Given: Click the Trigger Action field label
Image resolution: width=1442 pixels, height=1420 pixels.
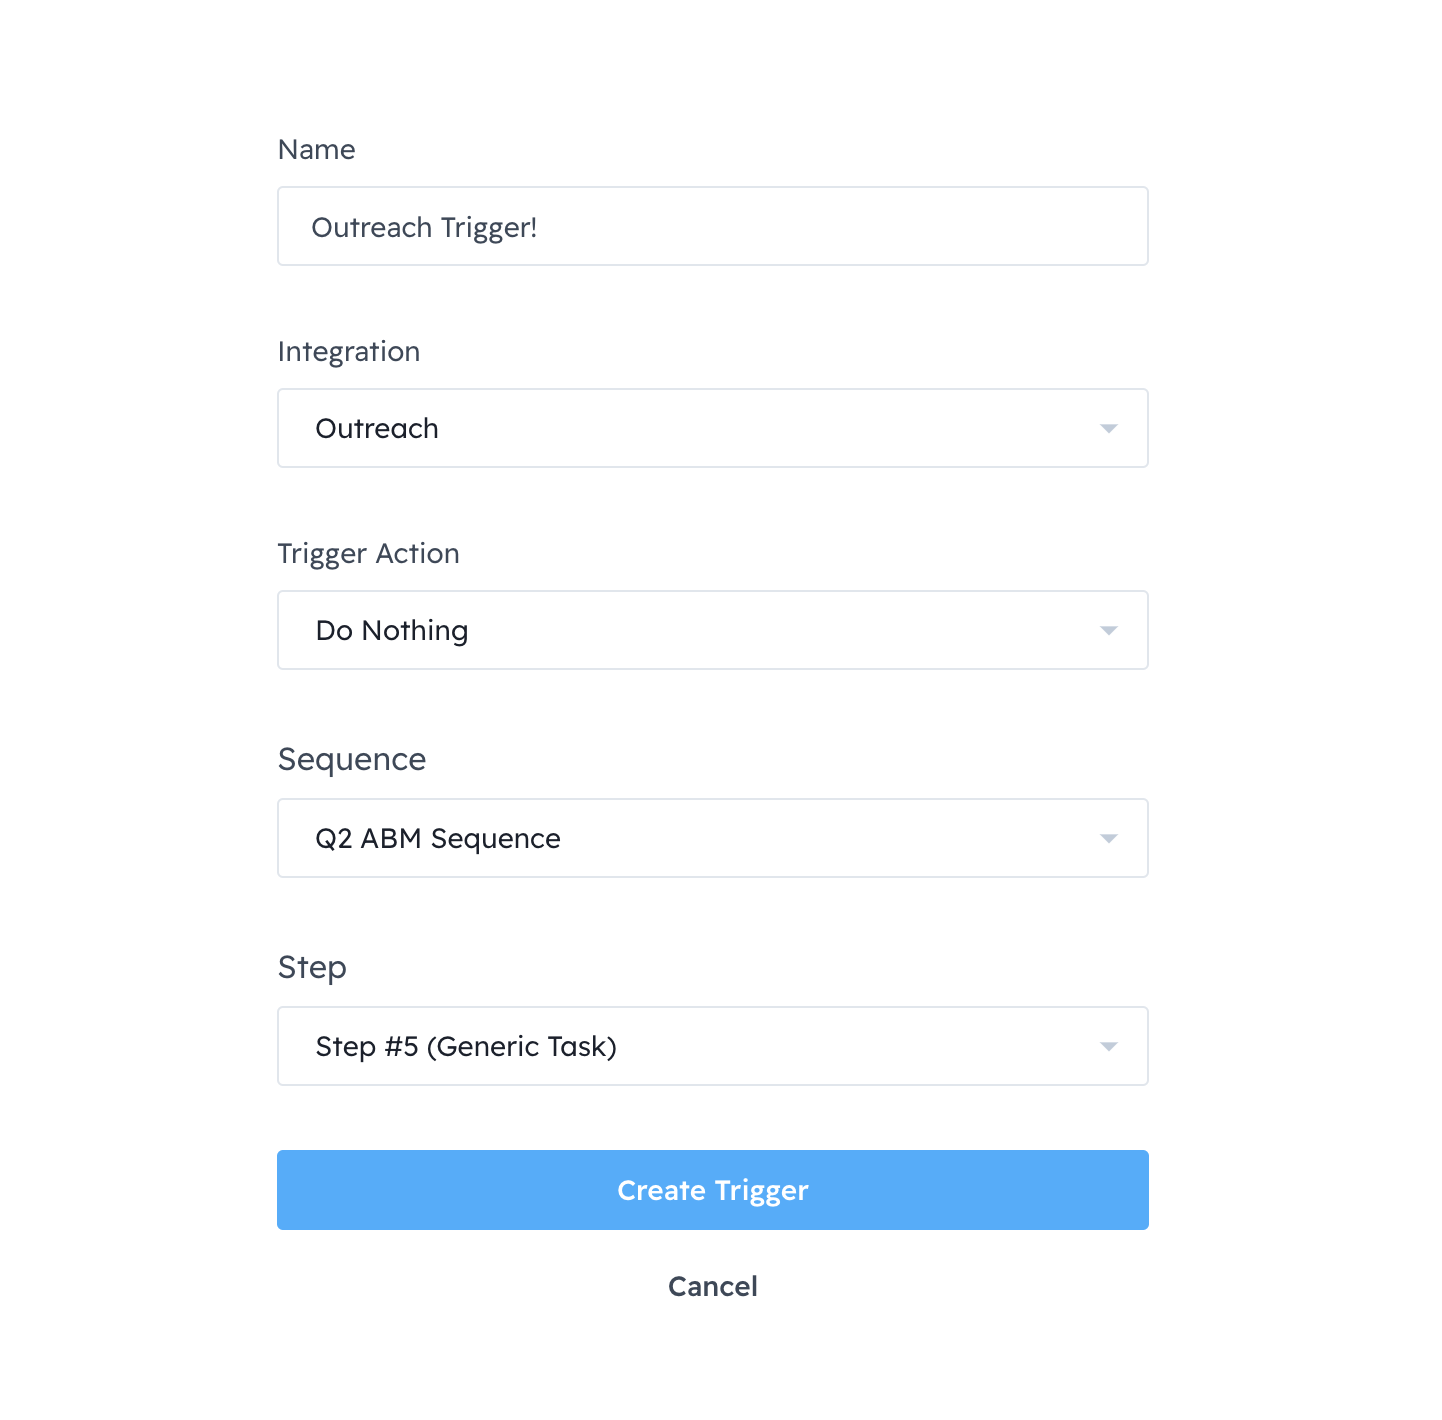Looking at the screenshot, I should 368,554.
